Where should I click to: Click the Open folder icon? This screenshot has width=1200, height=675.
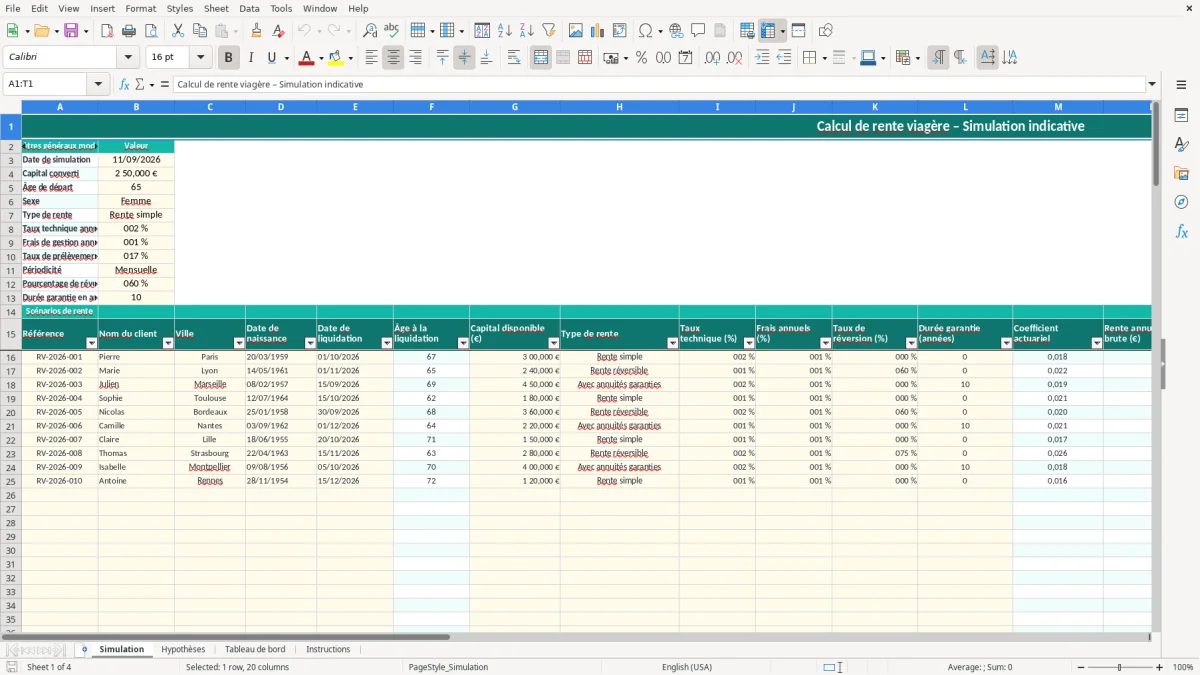tap(40, 31)
